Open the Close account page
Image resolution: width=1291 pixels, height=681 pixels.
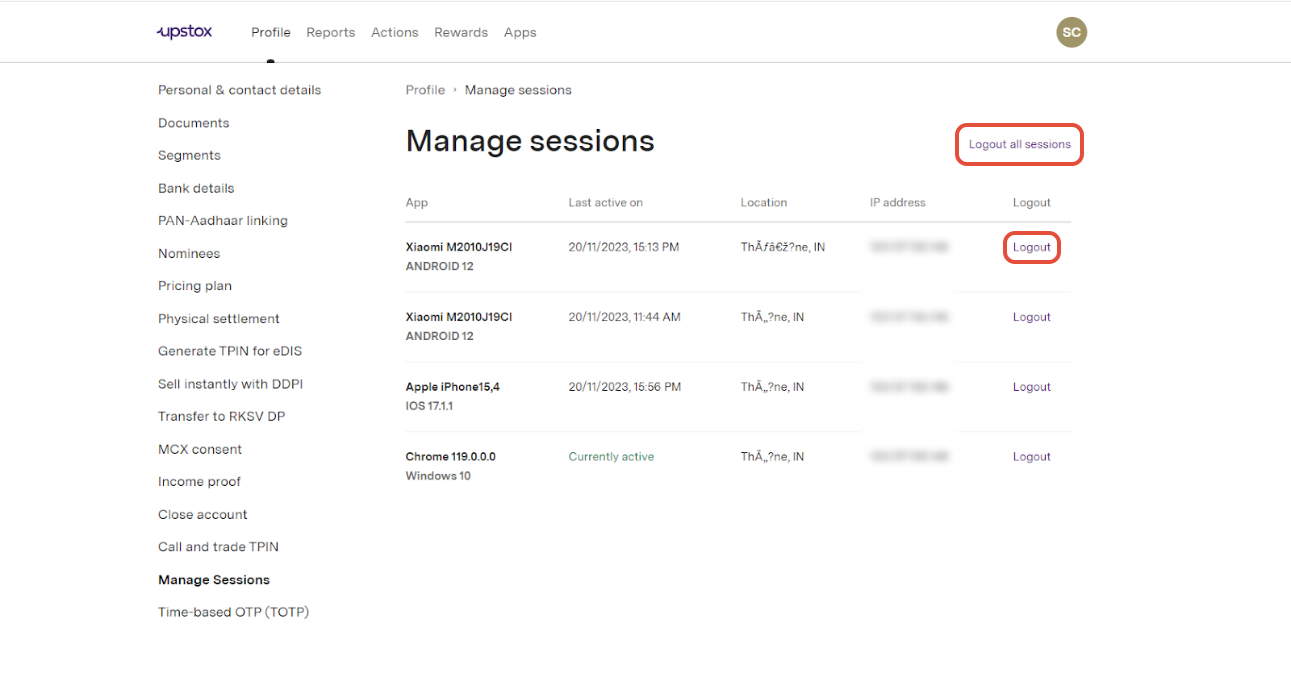point(203,515)
